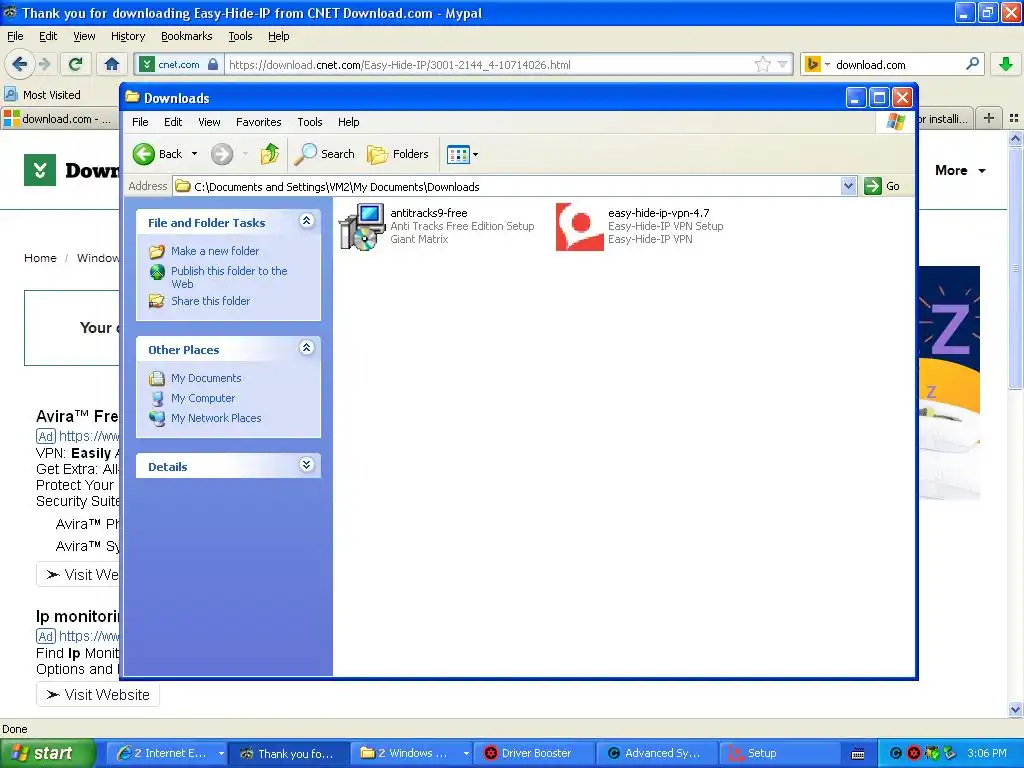1024x768 pixels.
Task: Open Tools menu in Downloads window
Action: 310,122
